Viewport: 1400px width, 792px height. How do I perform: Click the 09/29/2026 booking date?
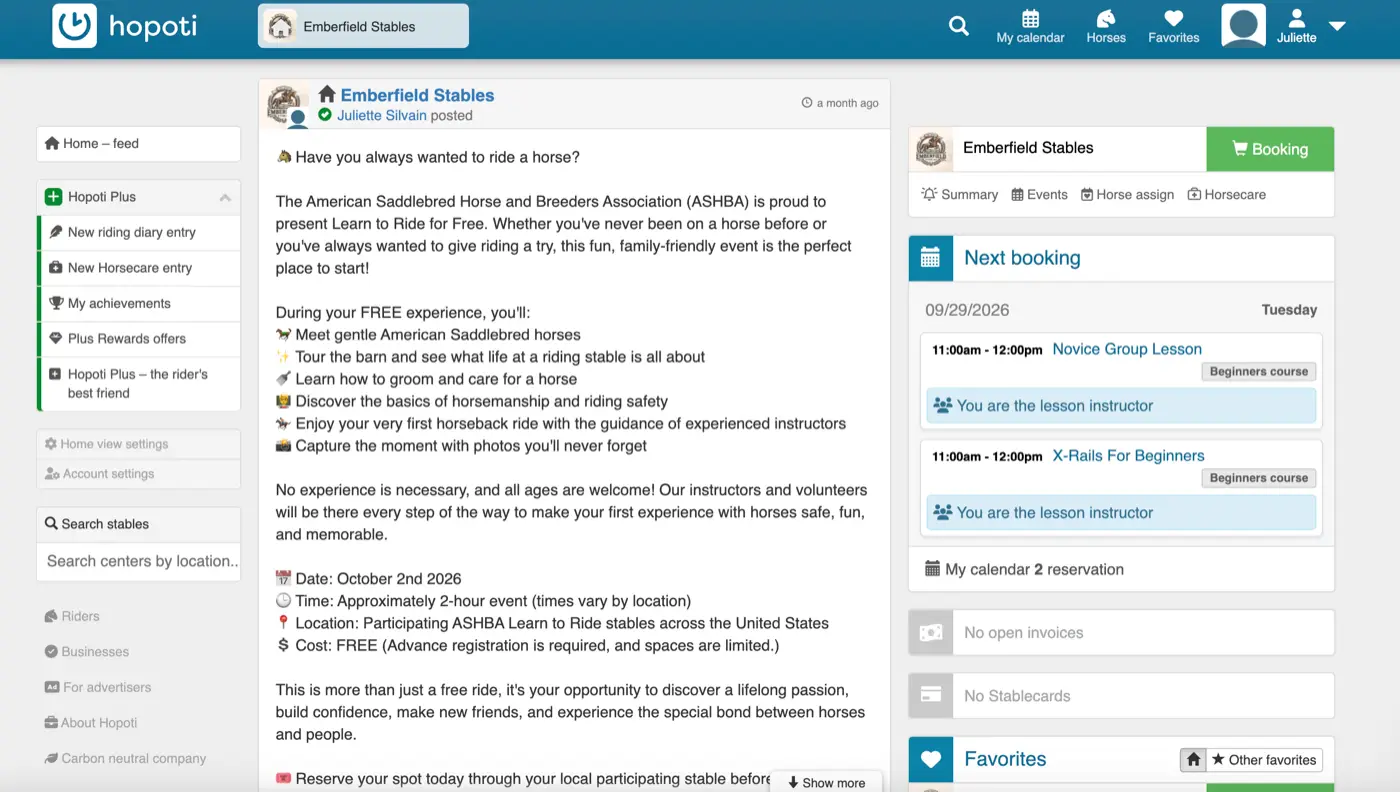click(x=967, y=310)
